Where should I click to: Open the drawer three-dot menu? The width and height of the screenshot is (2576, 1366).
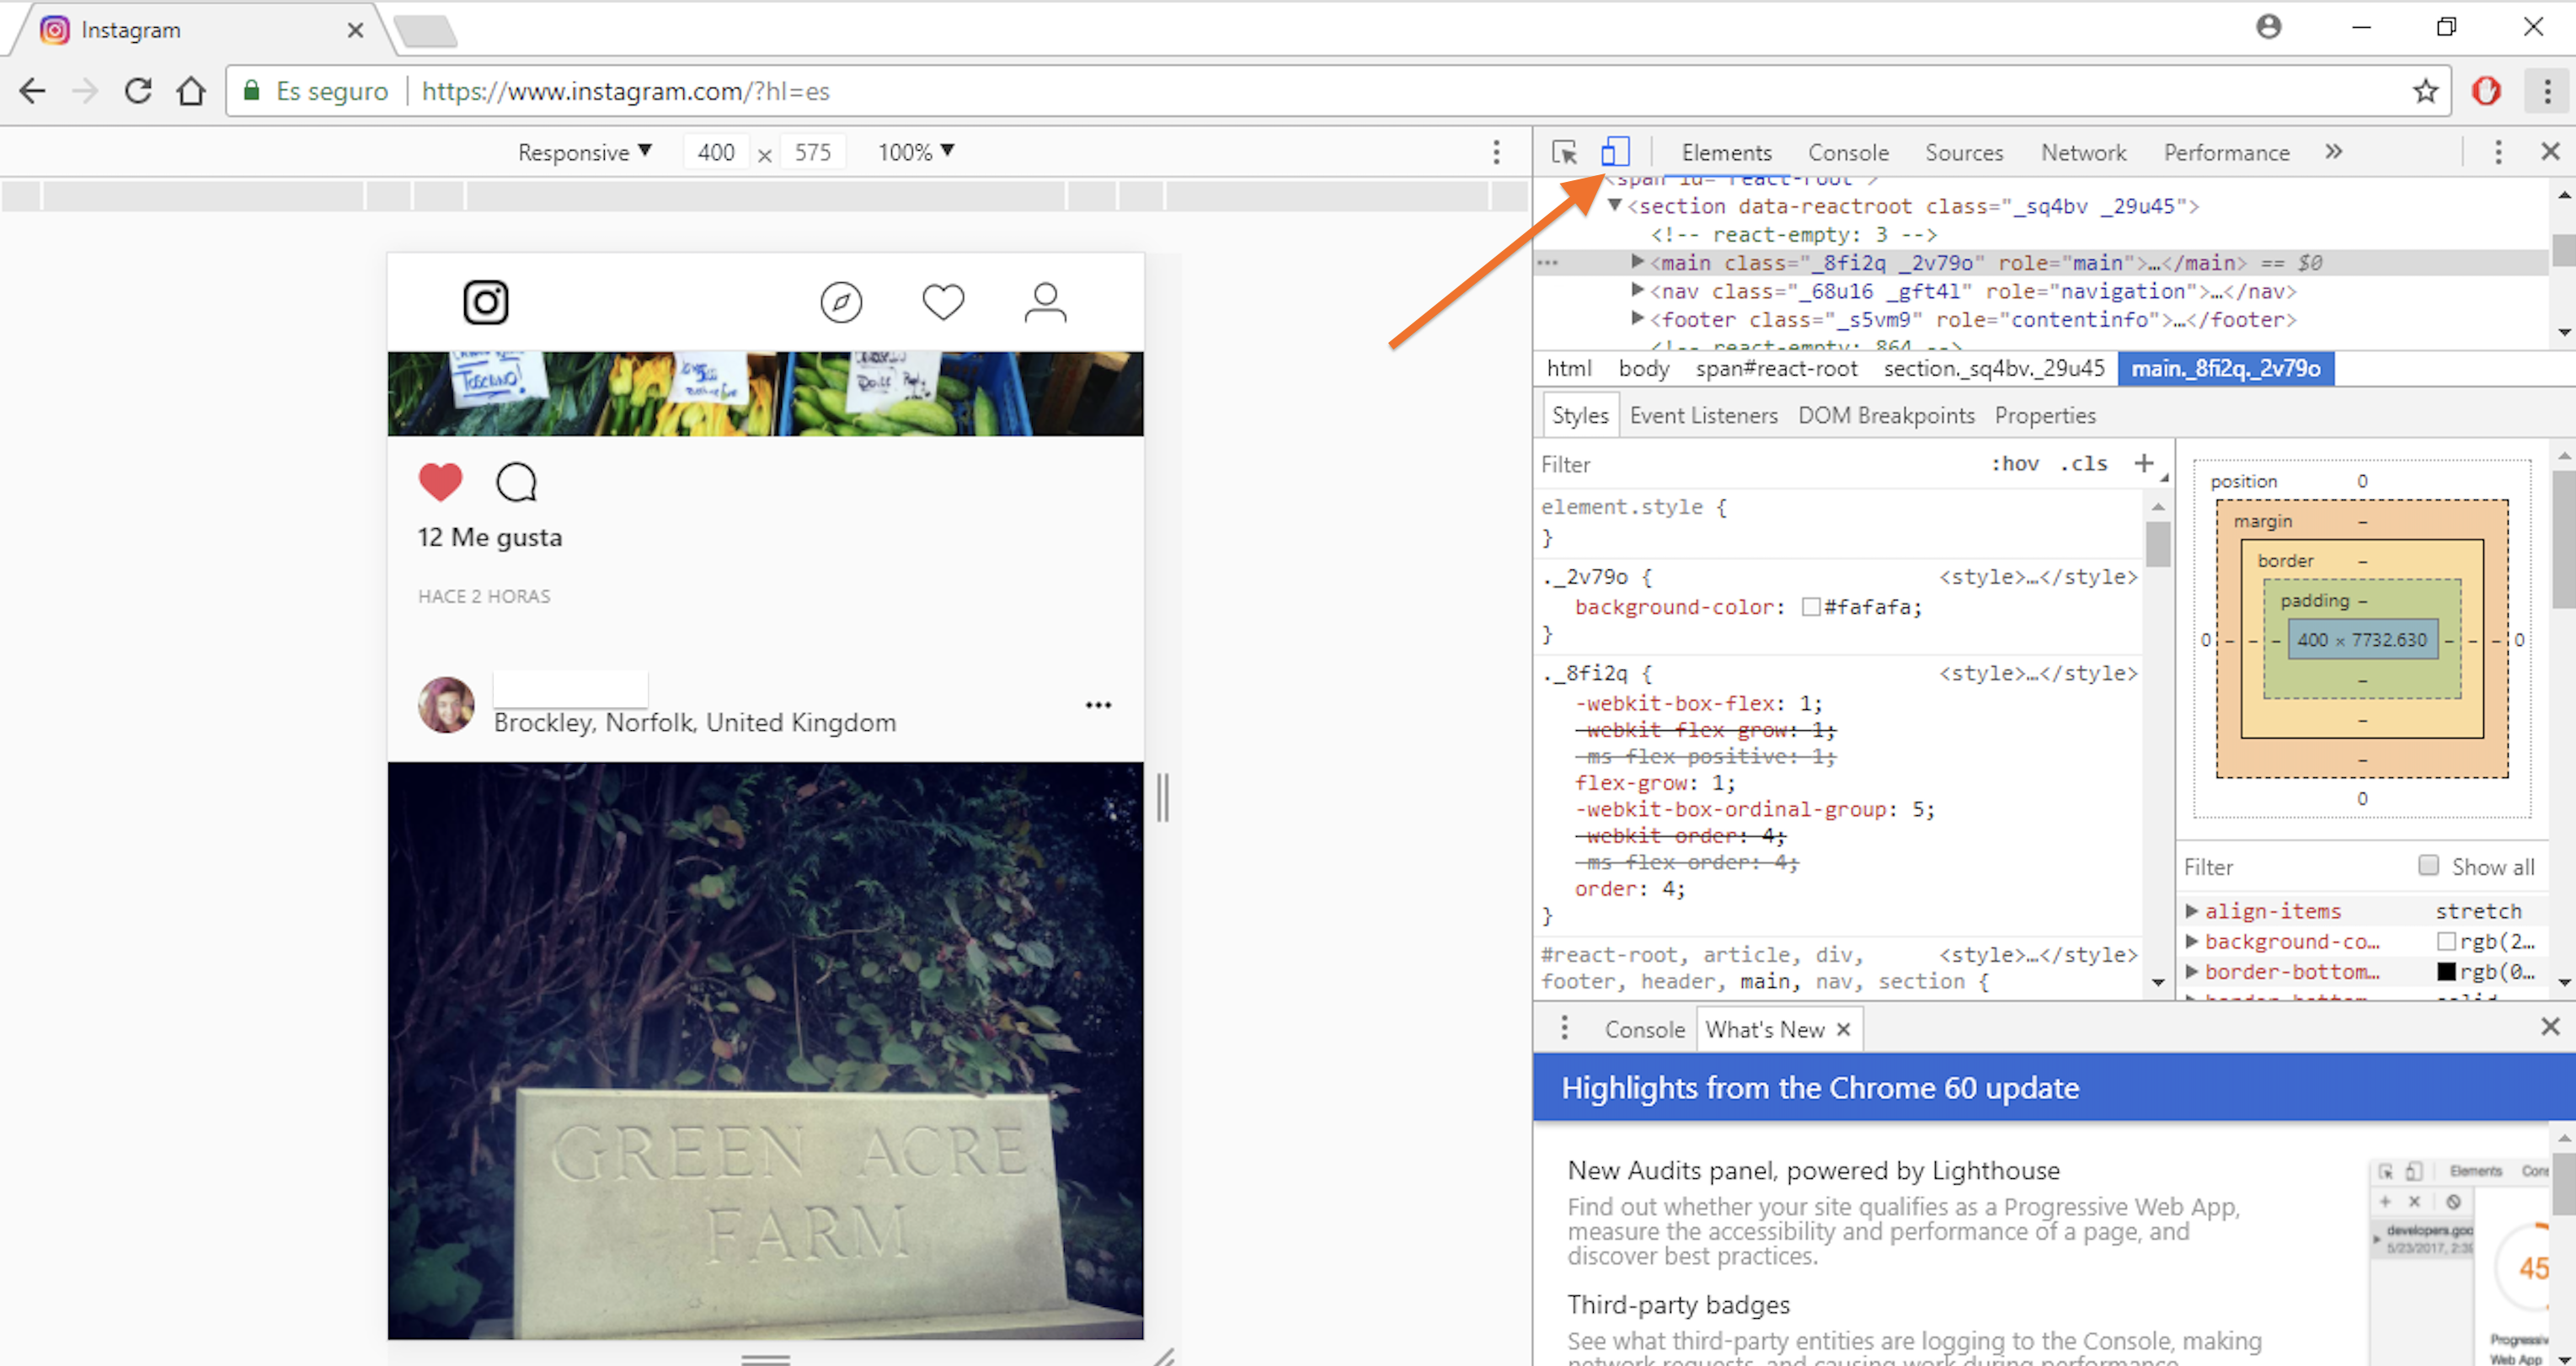pyautogui.click(x=1565, y=1027)
